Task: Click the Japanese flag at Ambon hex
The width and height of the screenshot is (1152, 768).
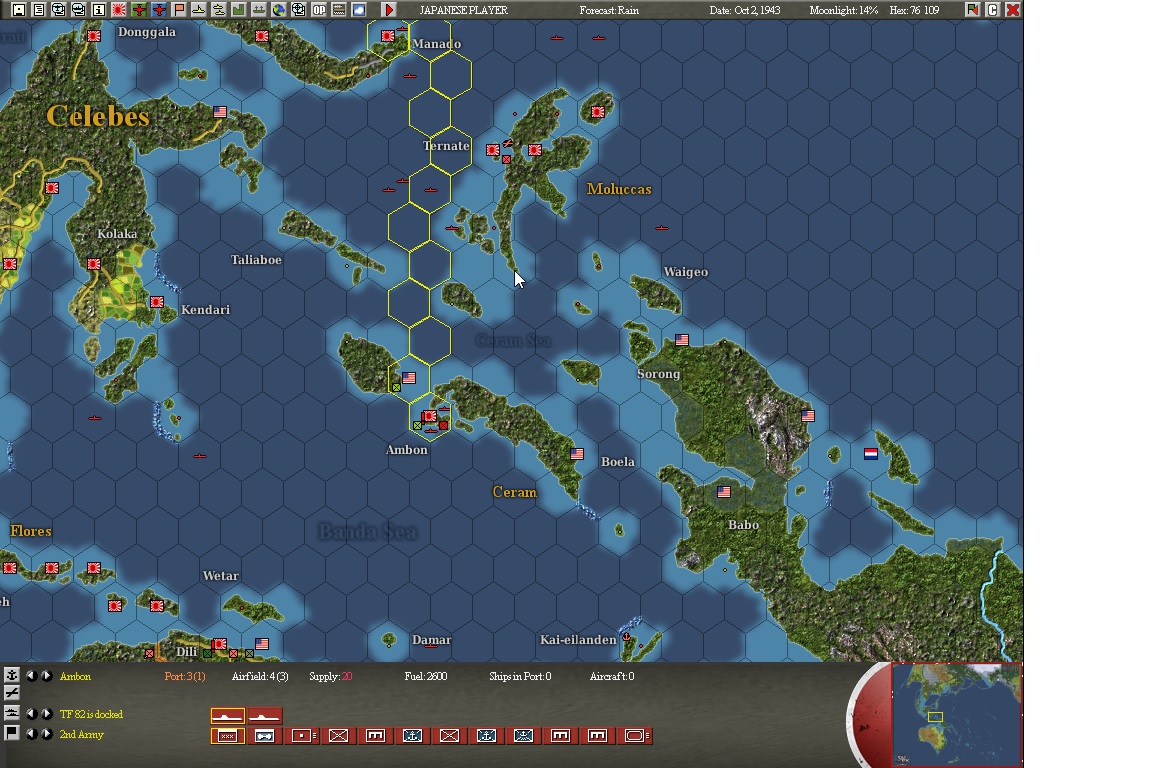Action: (x=428, y=416)
